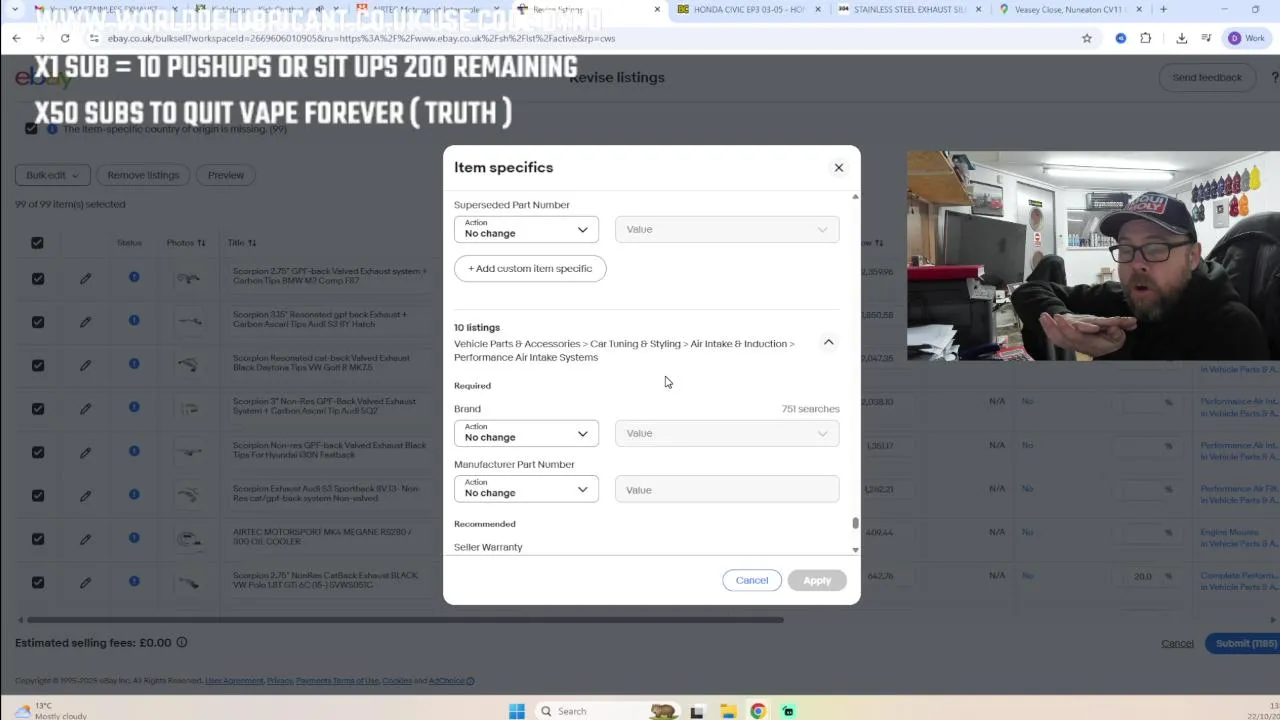Uncheck the Hyundai i30N Fastback listing
This screenshot has width=1280, height=720.
point(37,452)
